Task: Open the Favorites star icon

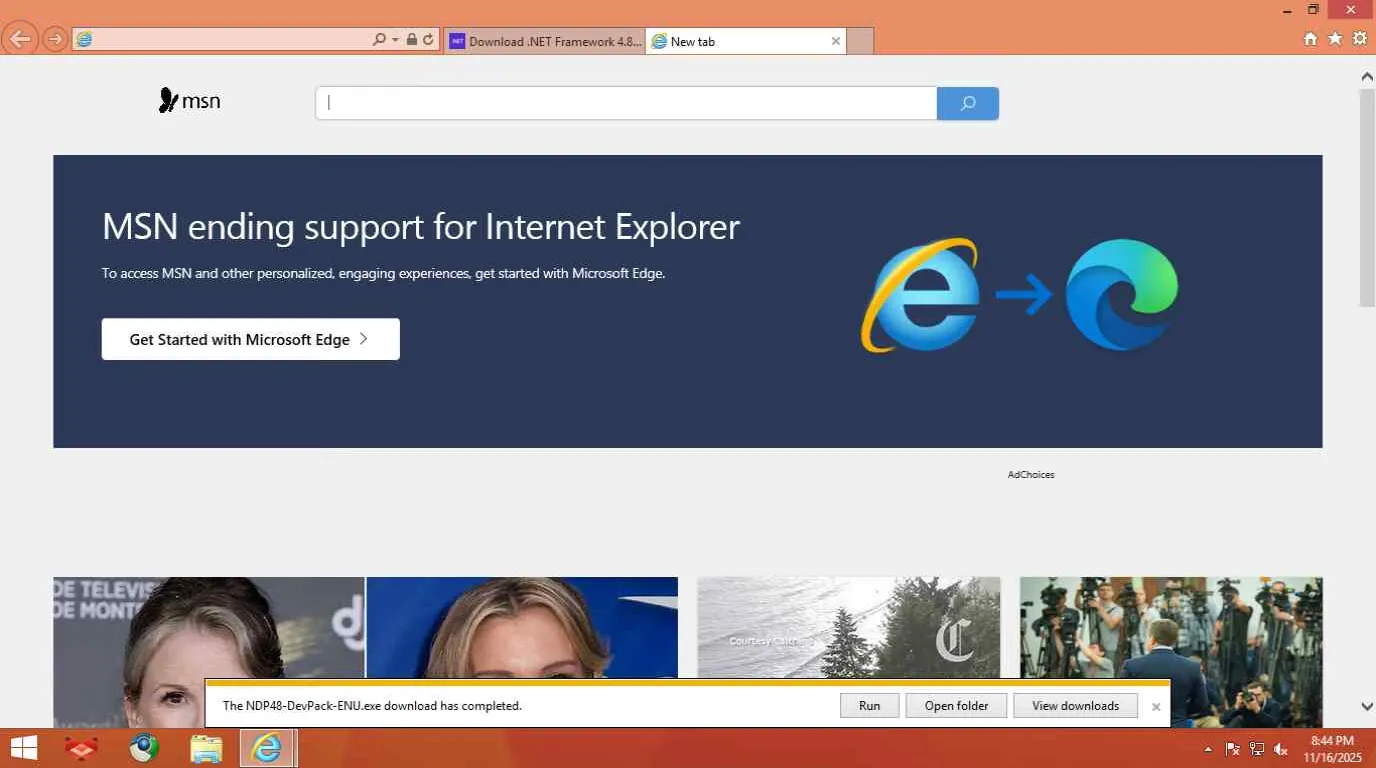Action: pos(1335,39)
